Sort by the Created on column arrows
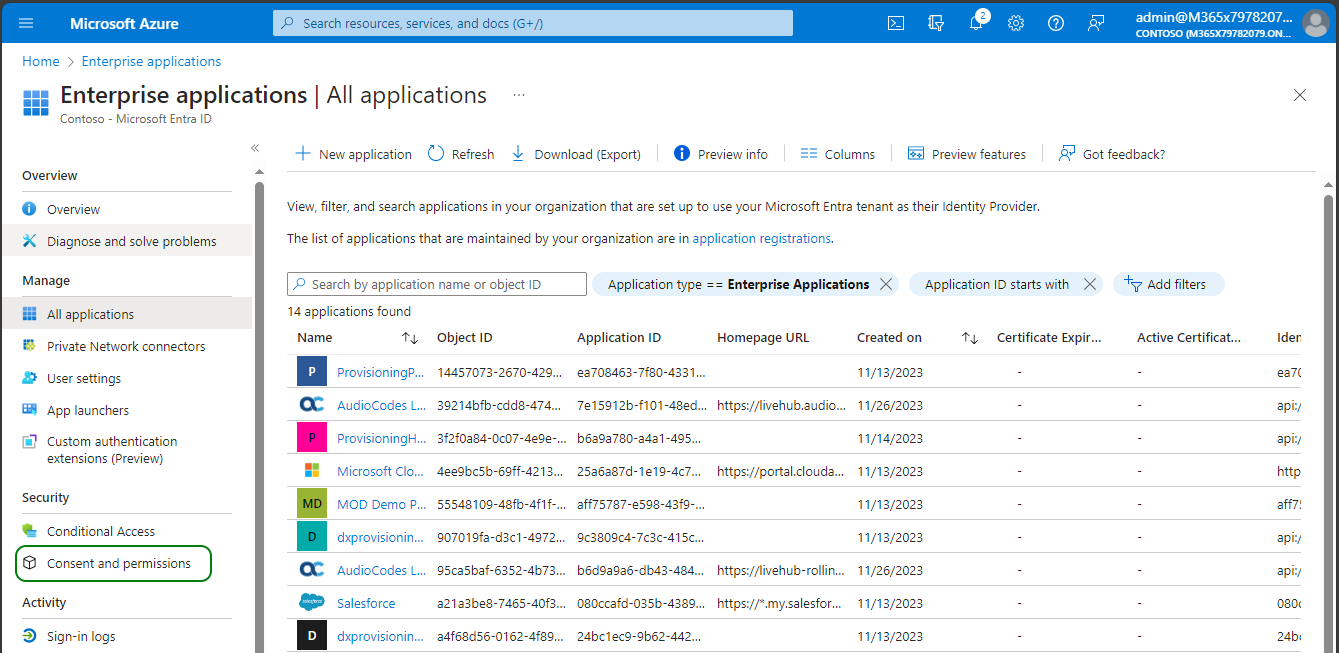1339x653 pixels. pos(970,338)
